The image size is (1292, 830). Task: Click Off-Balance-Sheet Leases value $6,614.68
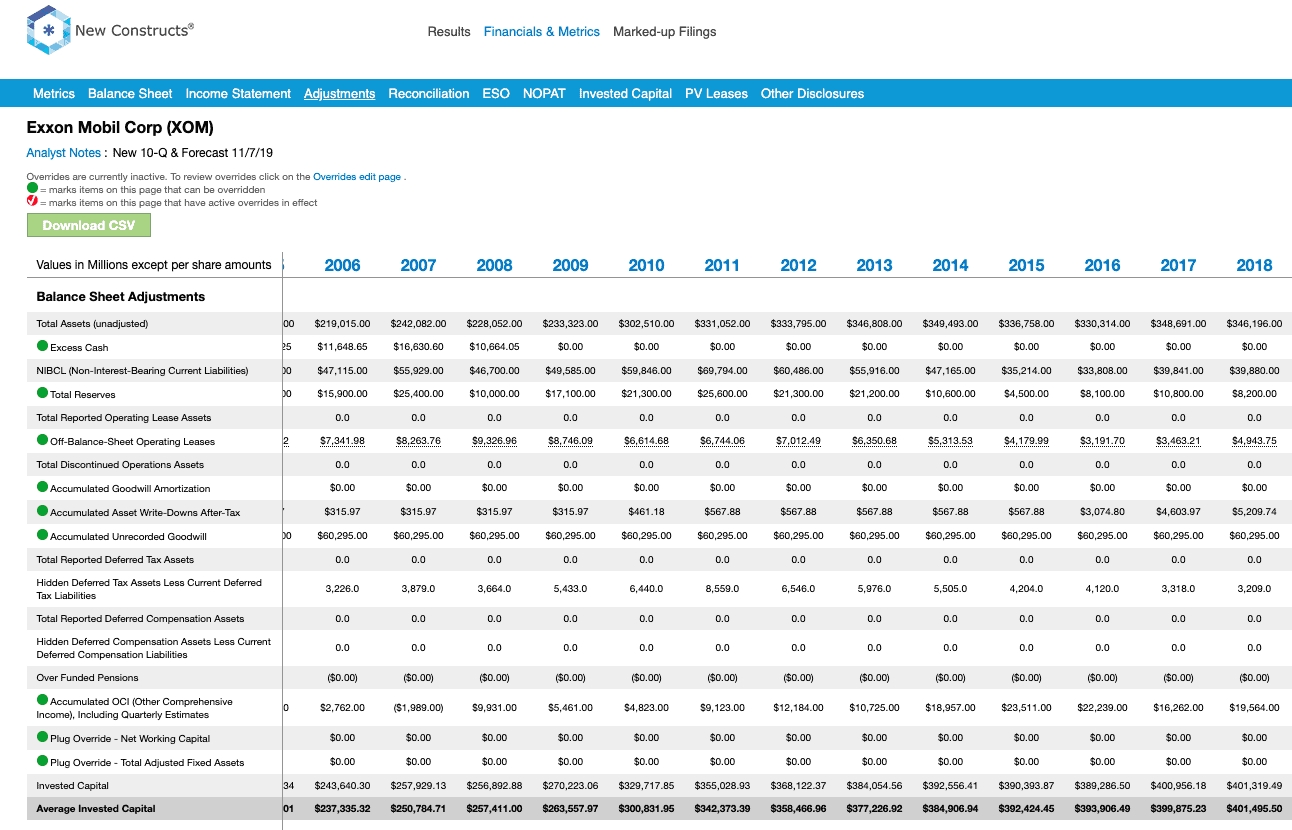coord(646,441)
